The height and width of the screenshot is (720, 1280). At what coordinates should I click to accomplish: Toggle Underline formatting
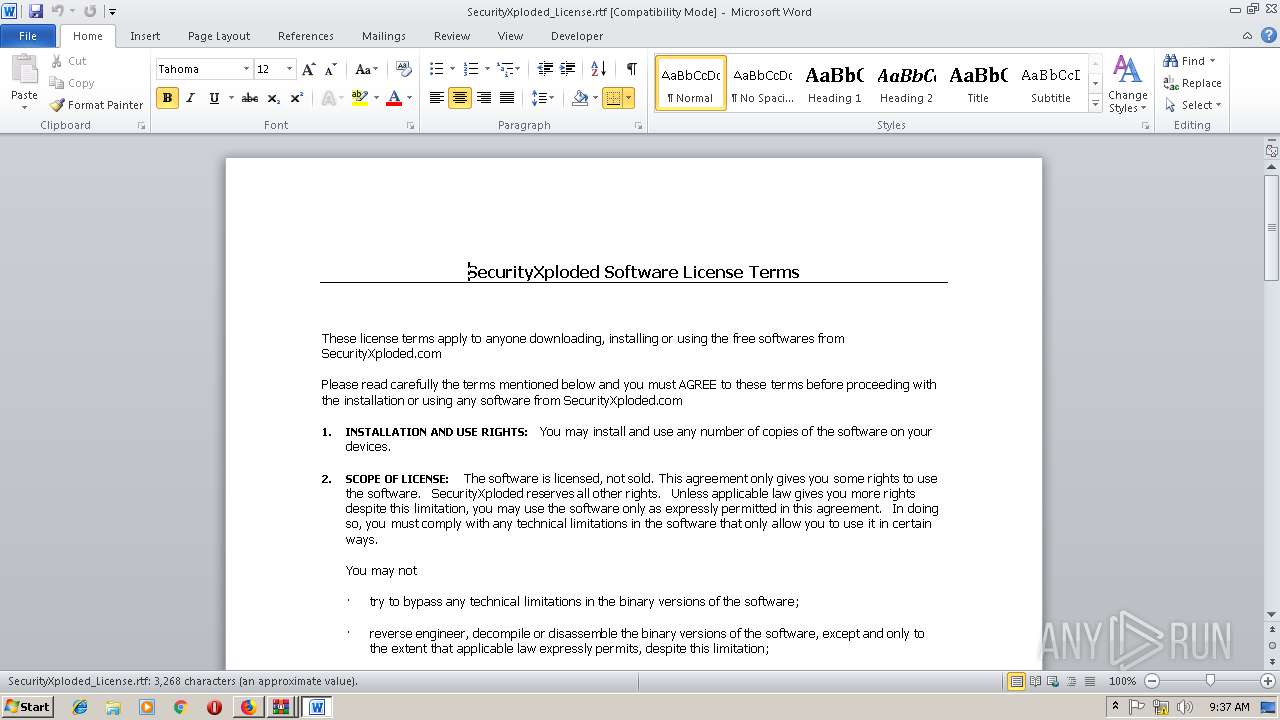click(214, 98)
